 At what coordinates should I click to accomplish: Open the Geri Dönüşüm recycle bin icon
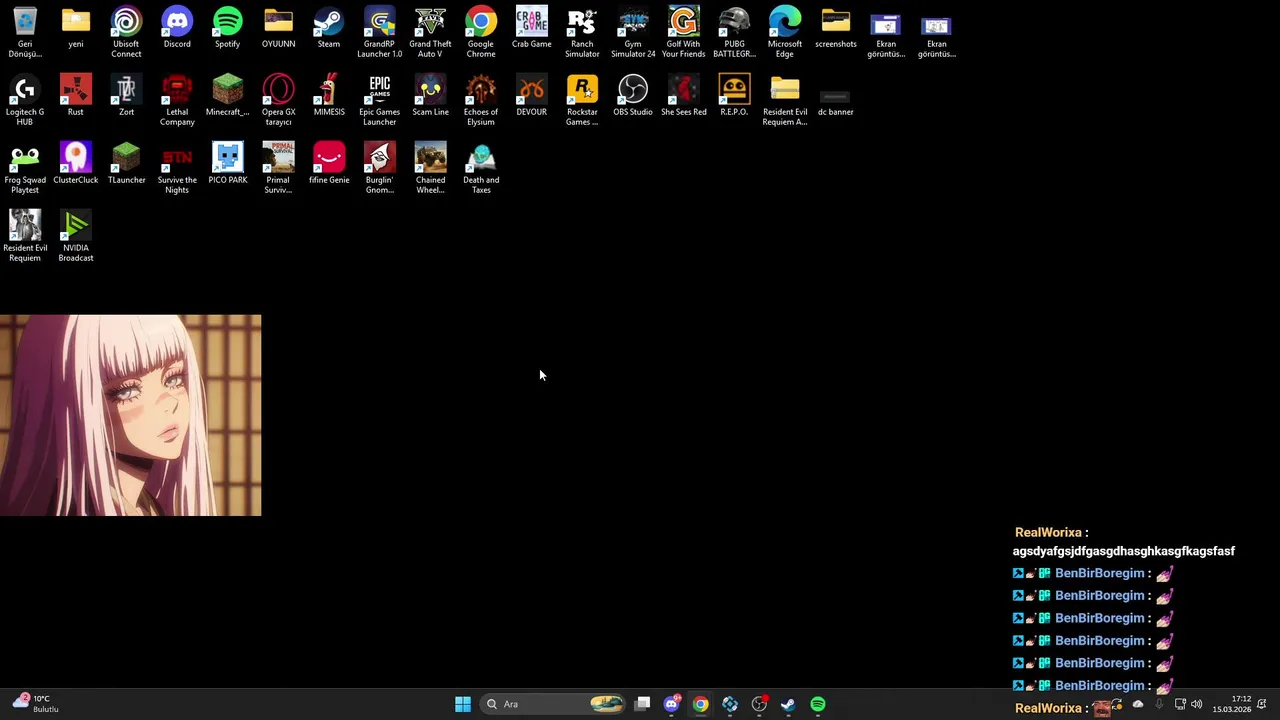pyautogui.click(x=25, y=32)
